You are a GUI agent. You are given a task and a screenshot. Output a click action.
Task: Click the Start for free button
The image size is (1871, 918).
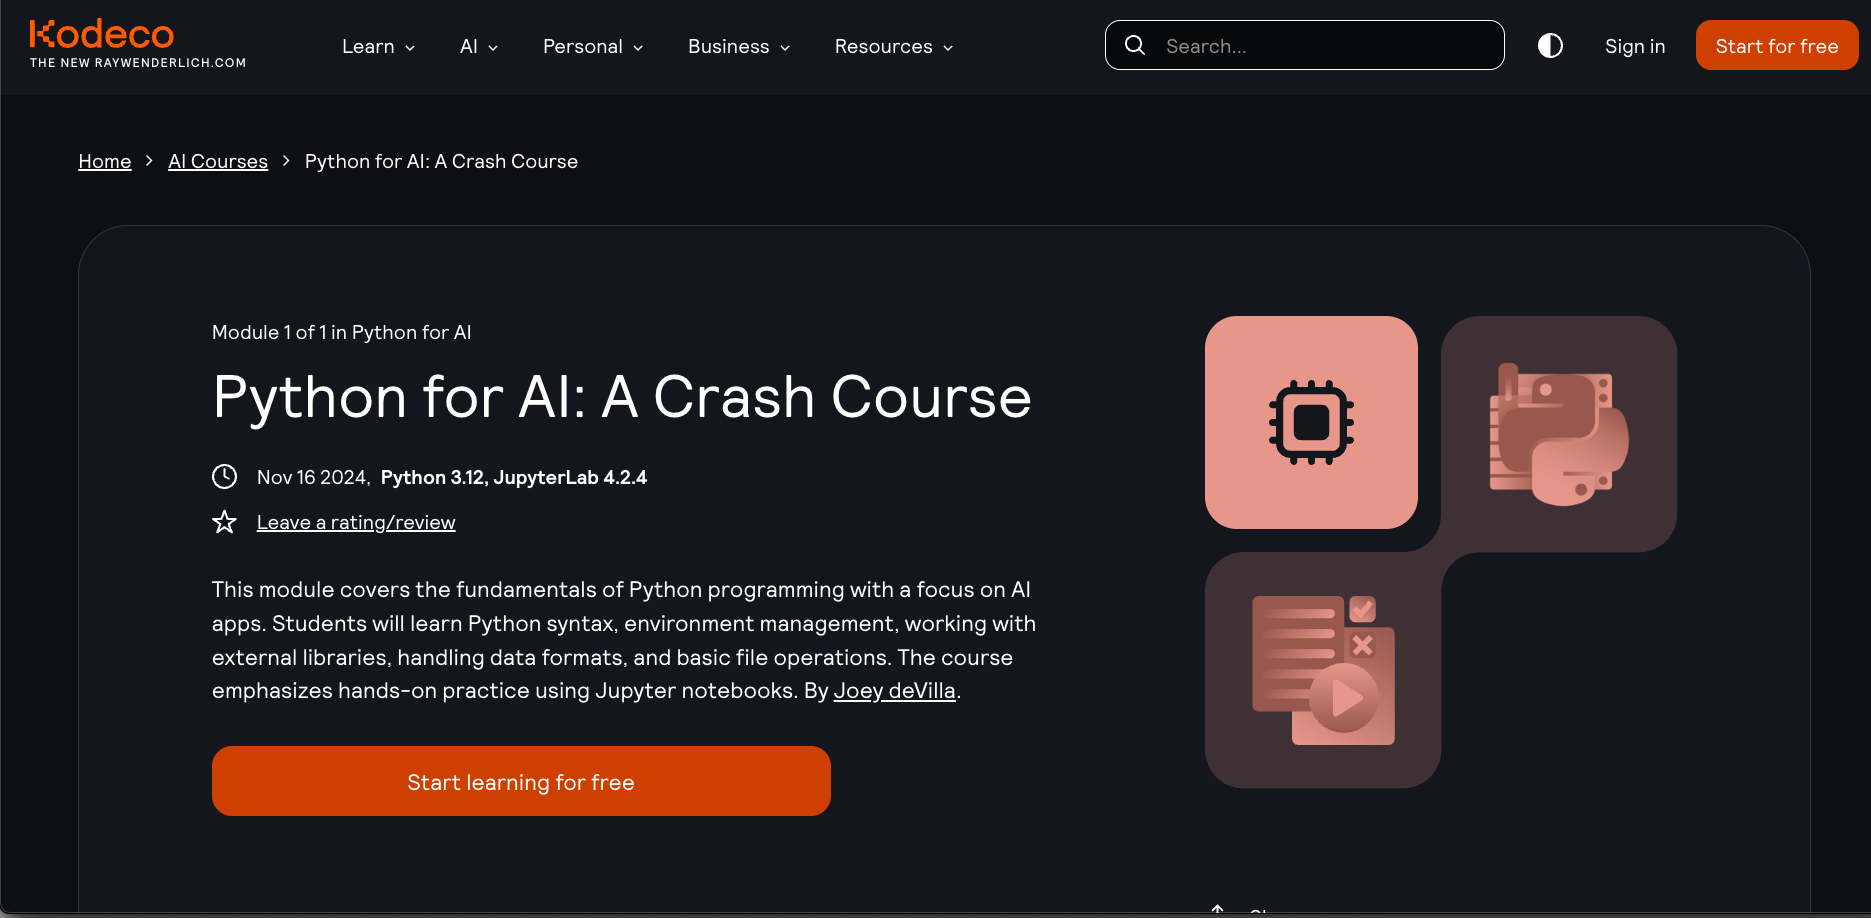tap(1777, 45)
